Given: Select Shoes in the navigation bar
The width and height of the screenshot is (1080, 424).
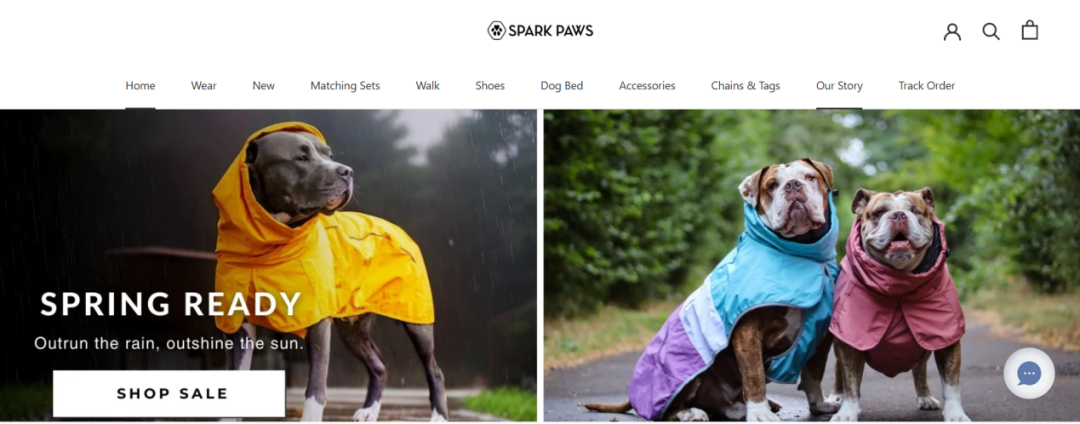Looking at the screenshot, I should point(490,85).
